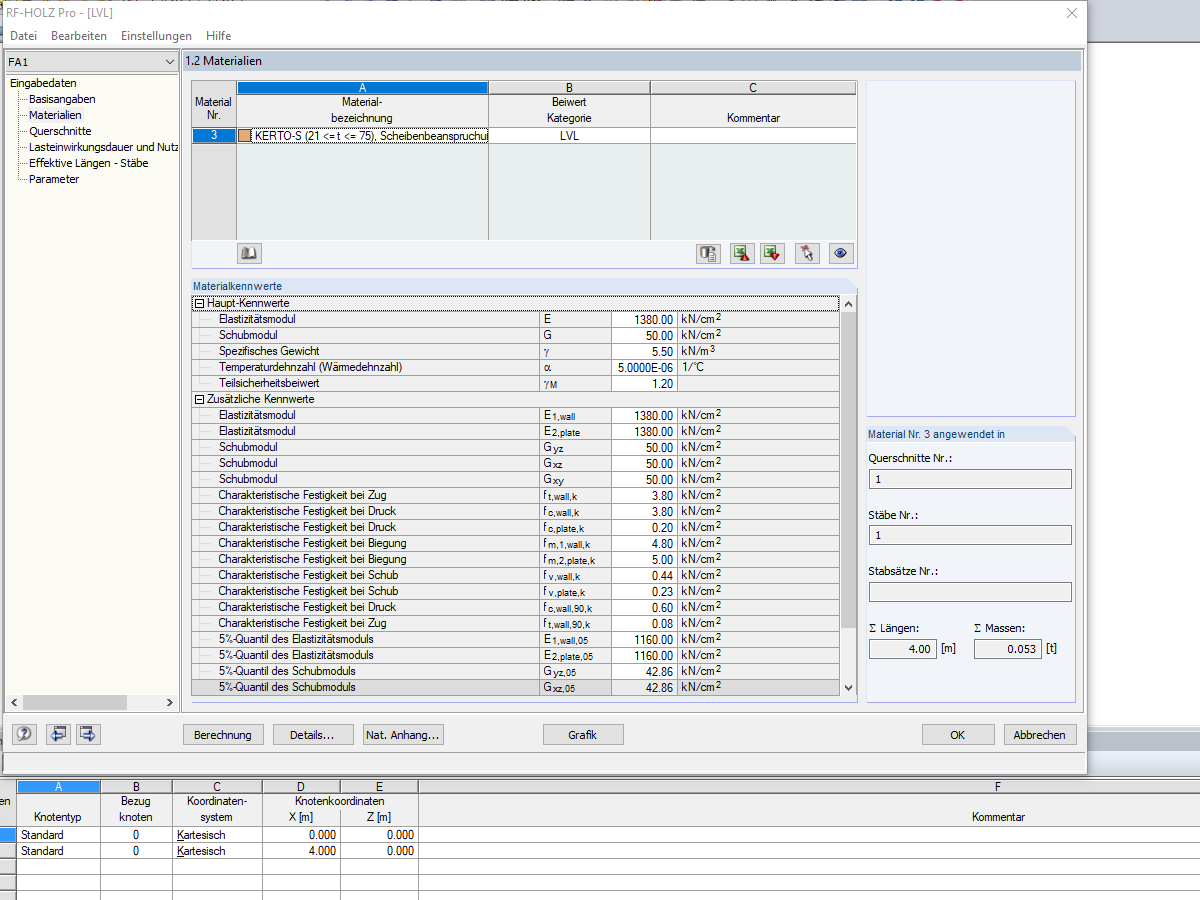Open the Bearbeiten menu
1200x900 pixels.
click(79, 35)
